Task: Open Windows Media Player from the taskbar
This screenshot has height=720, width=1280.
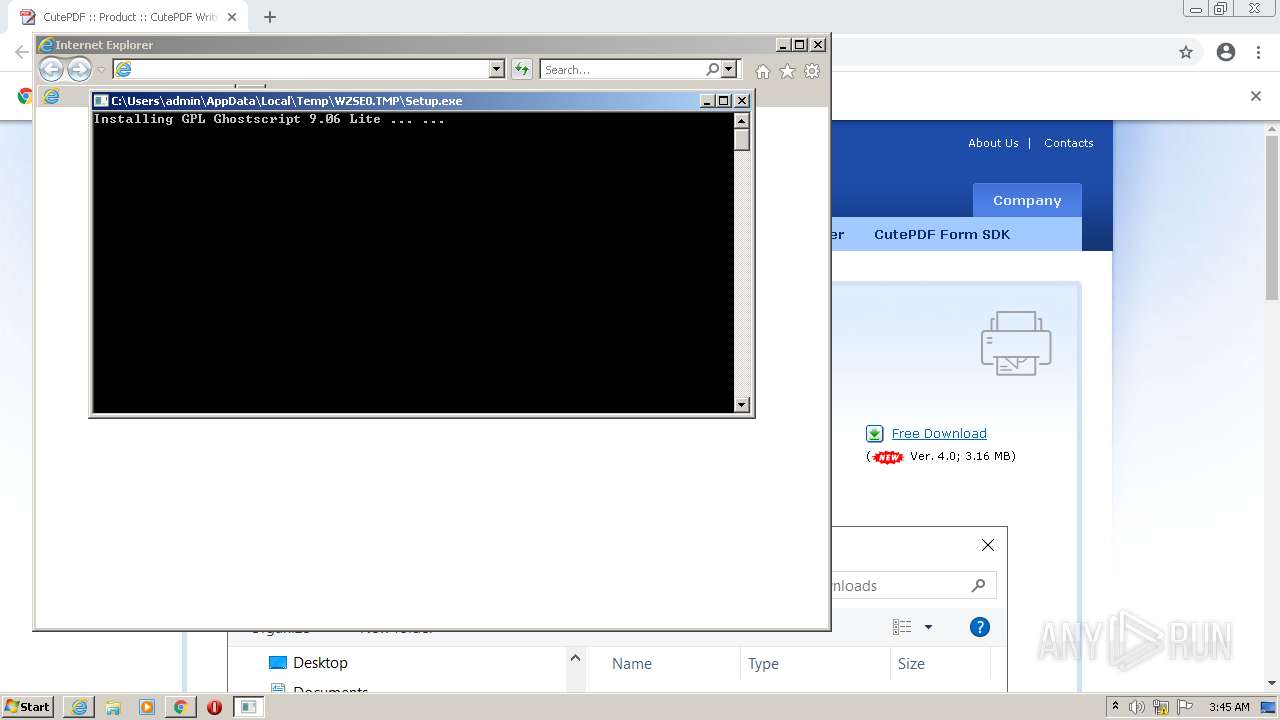Action: [x=147, y=707]
